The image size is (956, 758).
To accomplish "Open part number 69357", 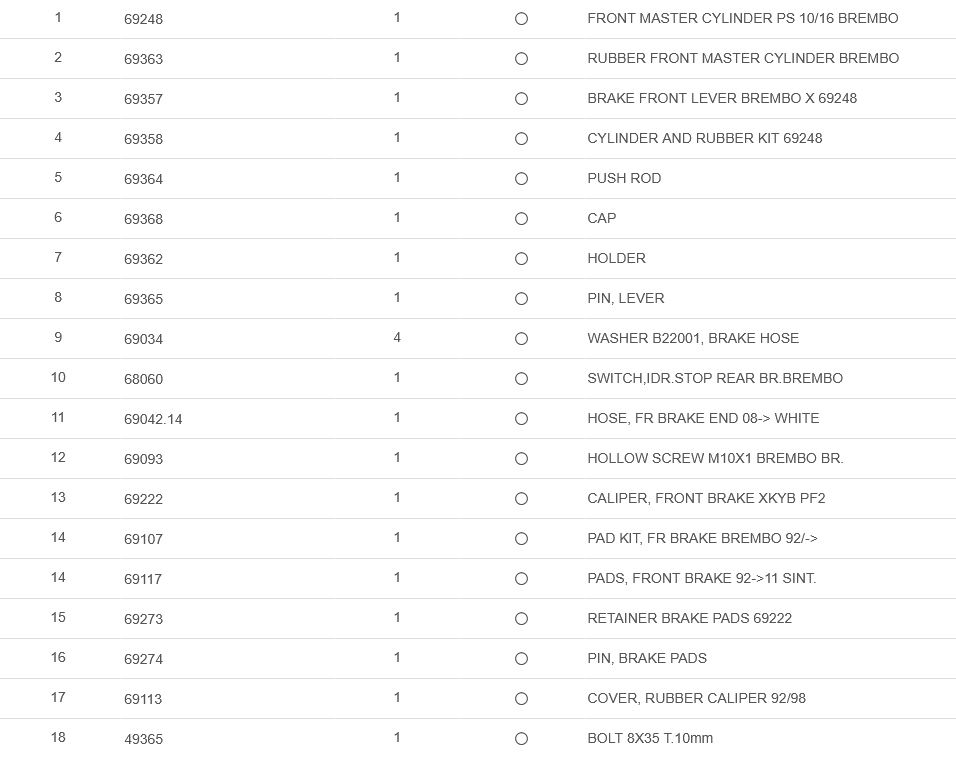I will coord(143,99).
